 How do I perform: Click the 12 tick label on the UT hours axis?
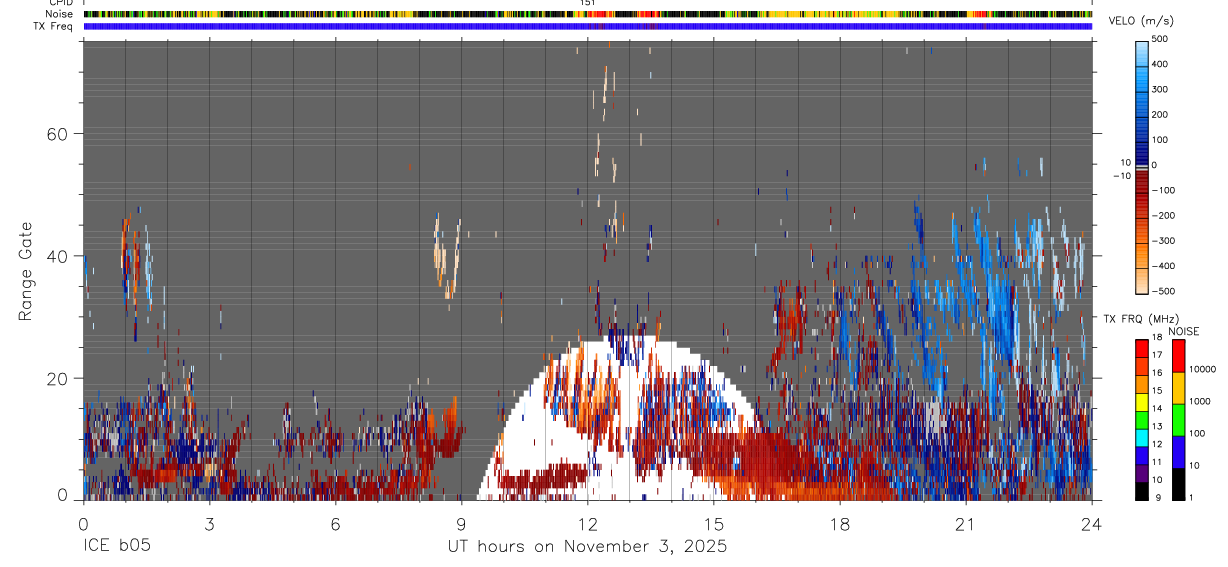[587, 523]
